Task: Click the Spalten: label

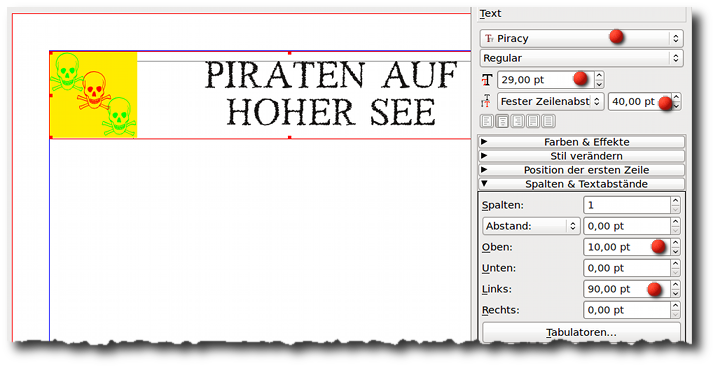Action: pos(503,205)
